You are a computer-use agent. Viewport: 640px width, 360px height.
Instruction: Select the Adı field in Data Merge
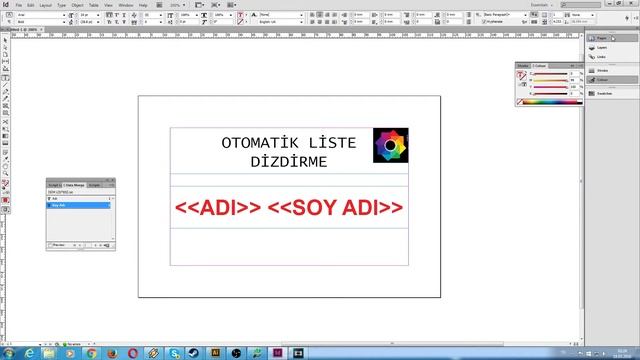[x=79, y=199]
